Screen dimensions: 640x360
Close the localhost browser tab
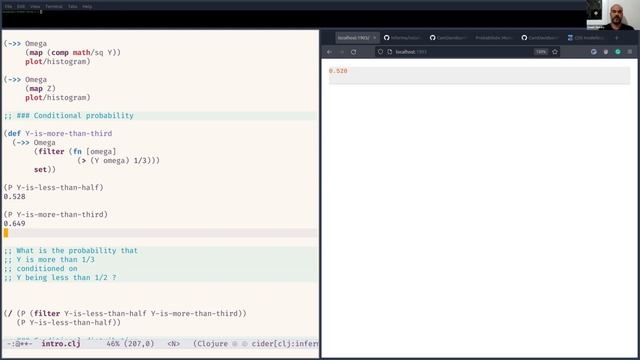pyautogui.click(x=375, y=38)
